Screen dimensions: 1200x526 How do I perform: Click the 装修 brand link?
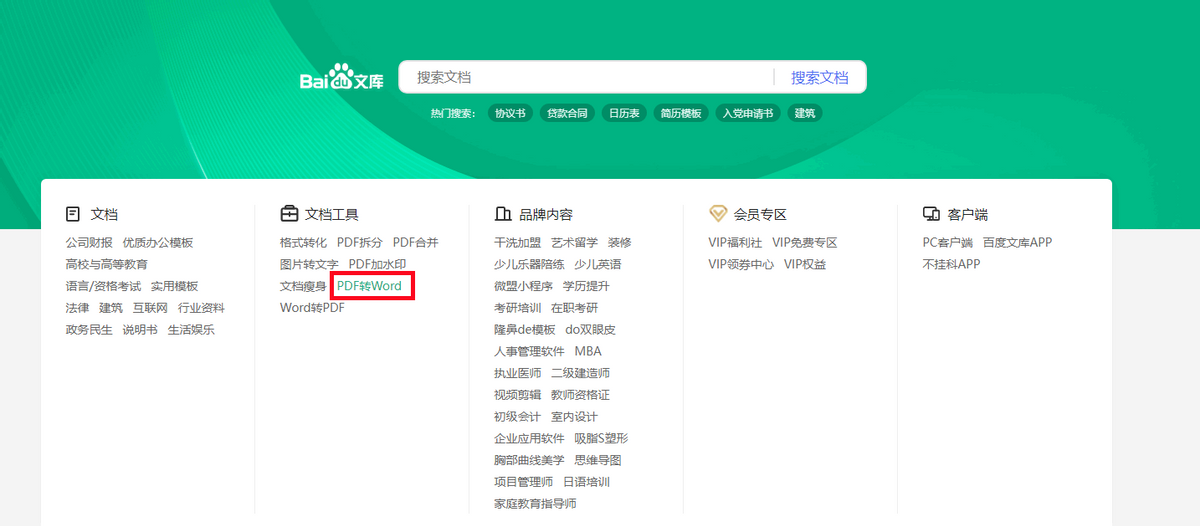(x=620, y=242)
